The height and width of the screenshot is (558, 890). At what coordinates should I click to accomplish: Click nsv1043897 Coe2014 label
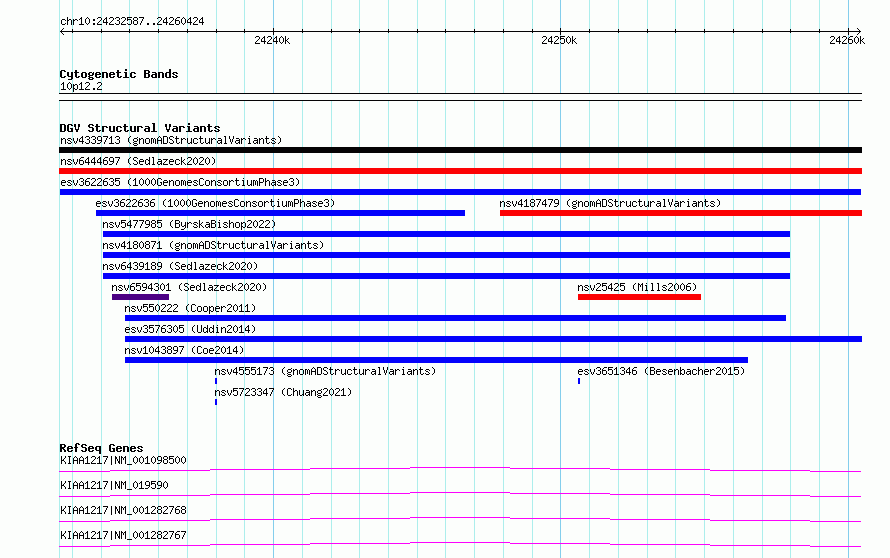(x=184, y=350)
